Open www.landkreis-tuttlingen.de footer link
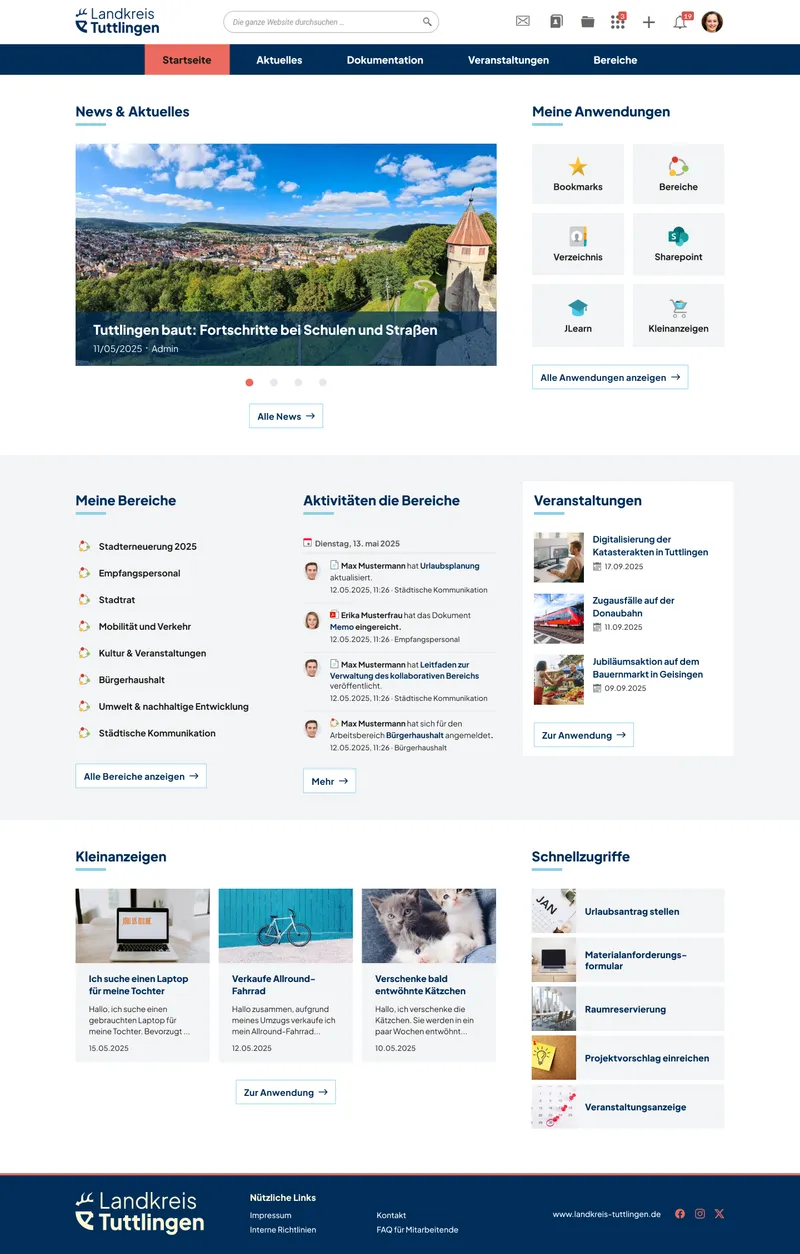 click(x=607, y=1214)
